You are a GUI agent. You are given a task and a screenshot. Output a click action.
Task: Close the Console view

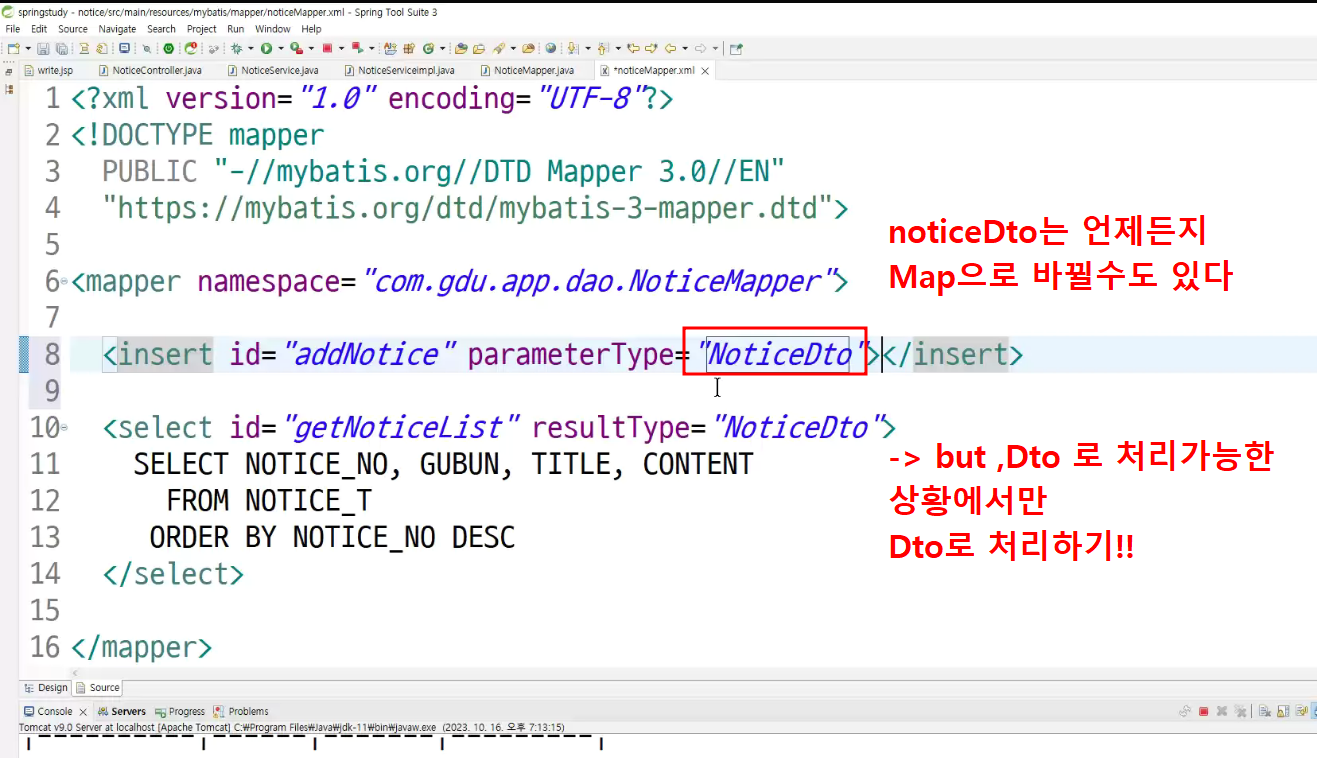[84, 712]
